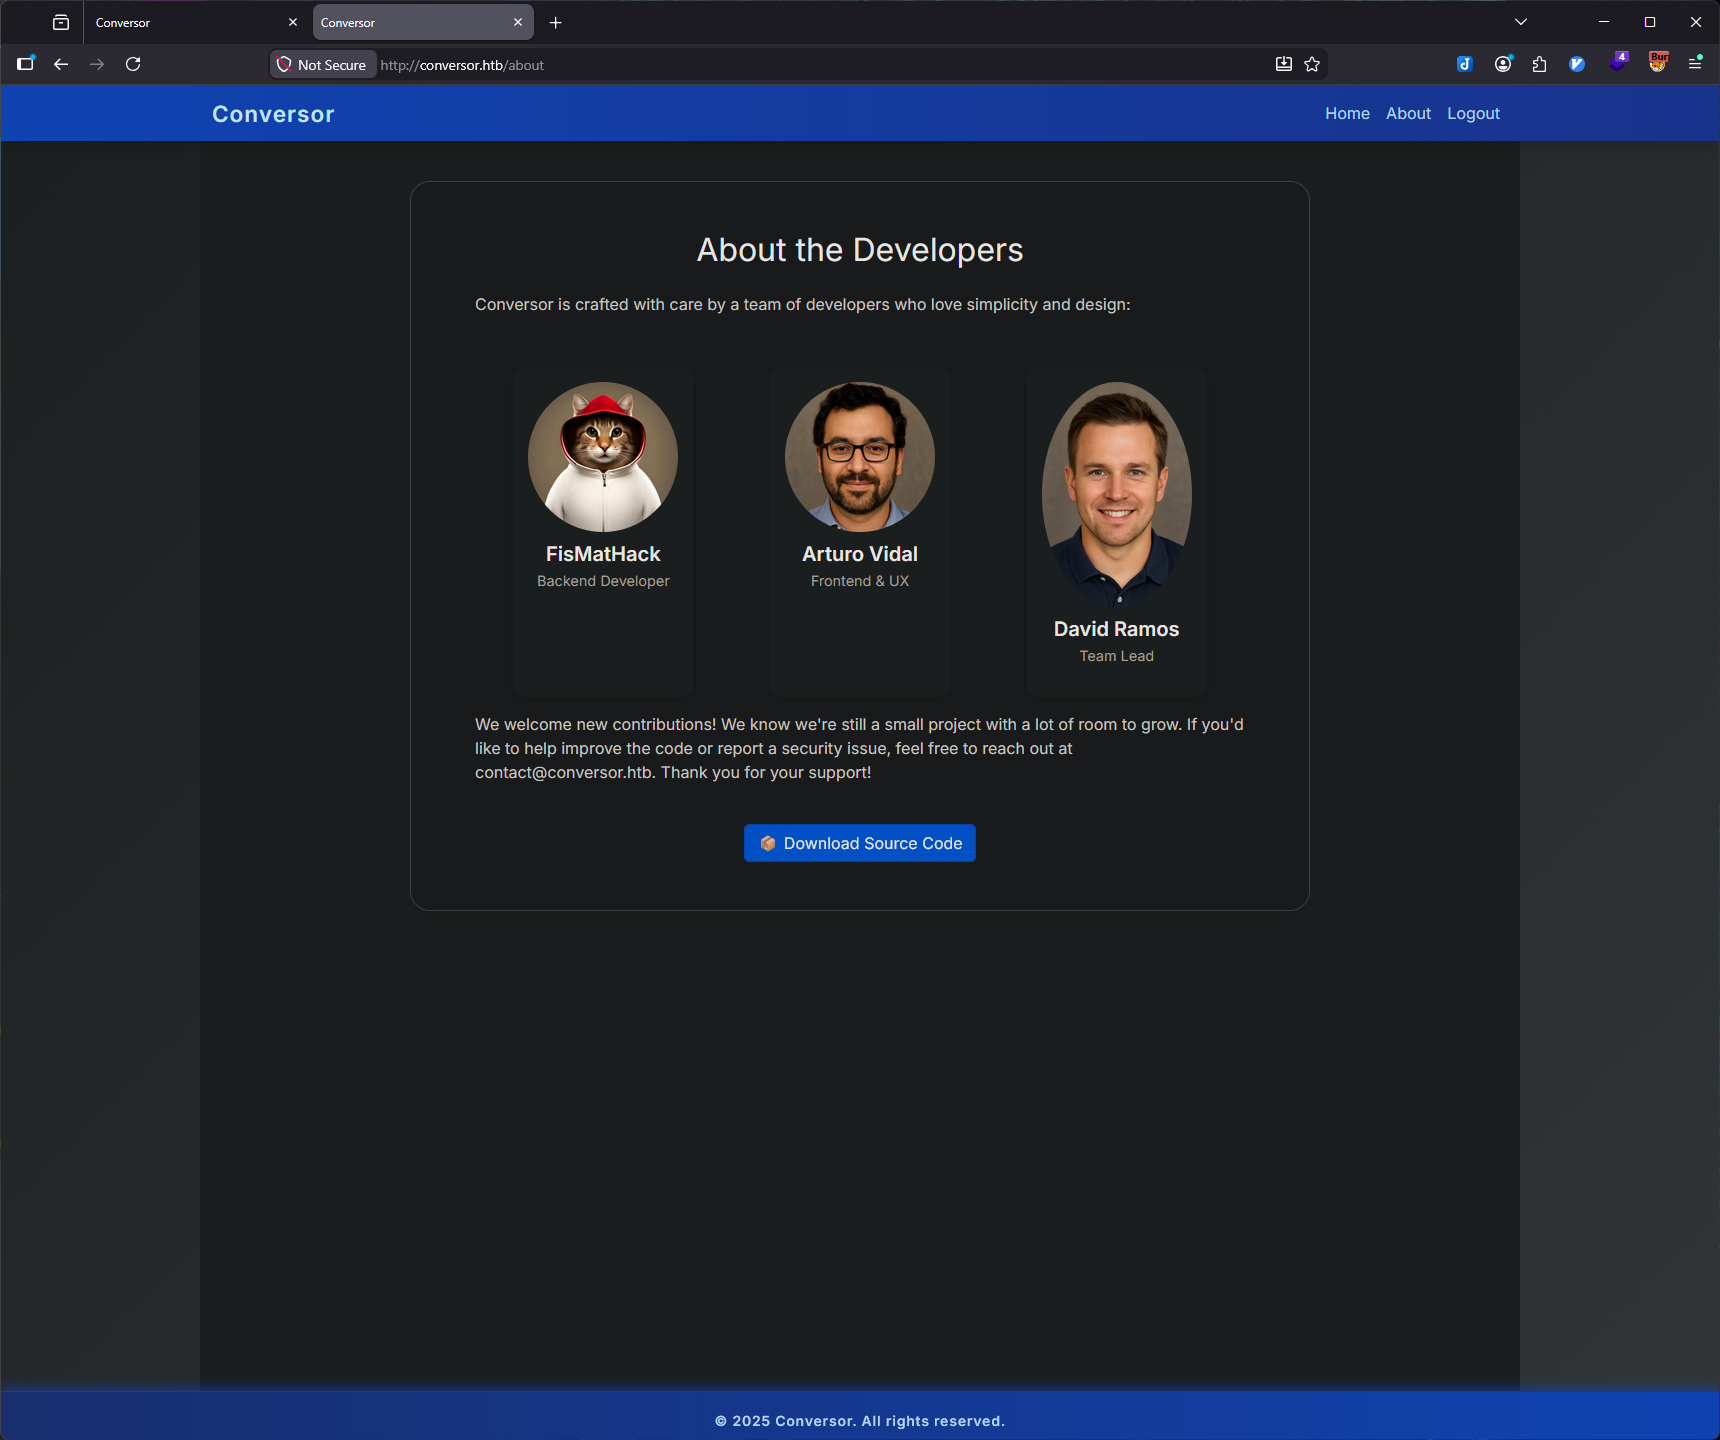Screen dimensions: 1720x1440
Task: Expand the list all tabs chevron
Action: [1521, 22]
